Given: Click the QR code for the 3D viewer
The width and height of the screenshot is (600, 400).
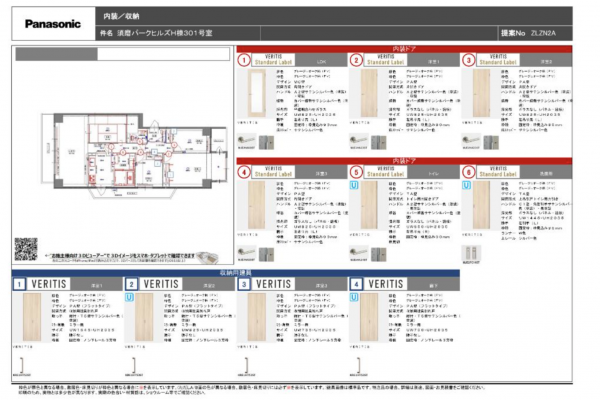Looking at the screenshot, I should [x=26, y=249].
